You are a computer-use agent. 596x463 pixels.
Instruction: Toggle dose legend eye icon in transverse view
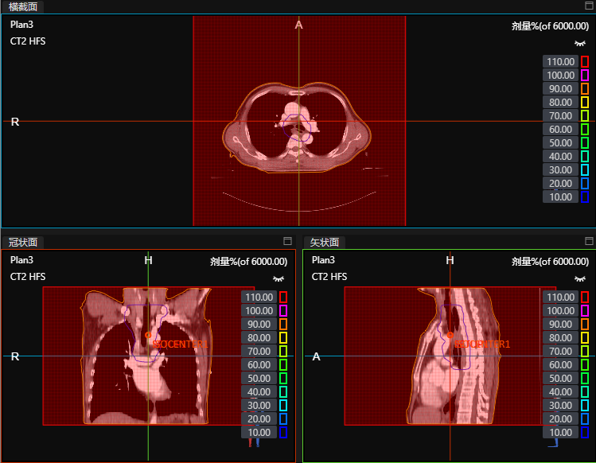580,43
